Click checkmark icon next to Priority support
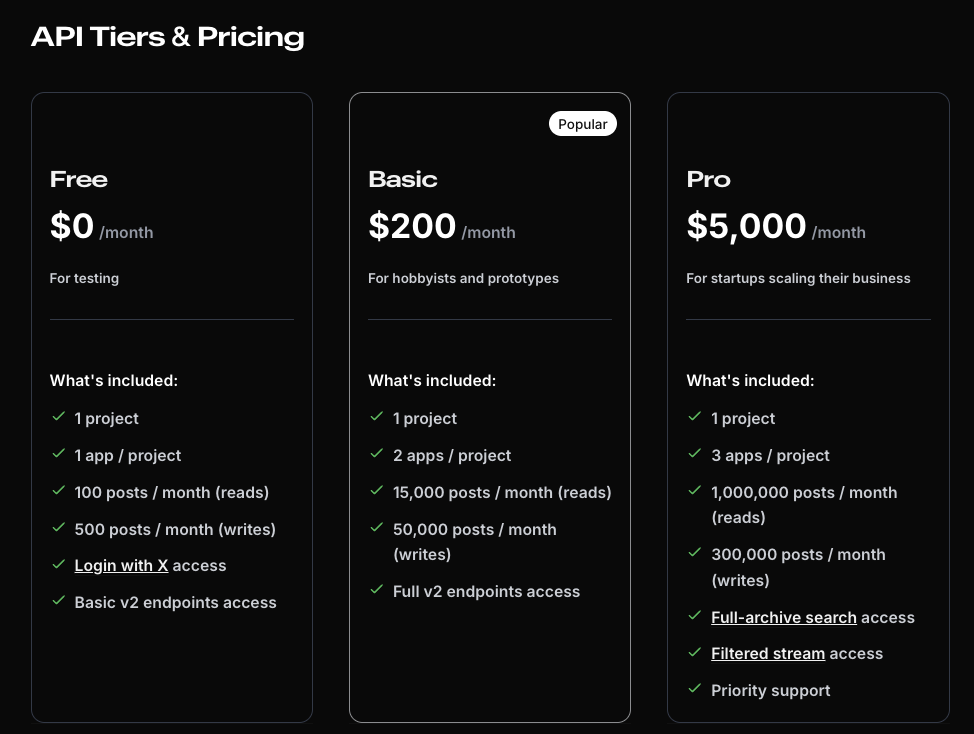The height and width of the screenshot is (734, 974). pos(695,689)
